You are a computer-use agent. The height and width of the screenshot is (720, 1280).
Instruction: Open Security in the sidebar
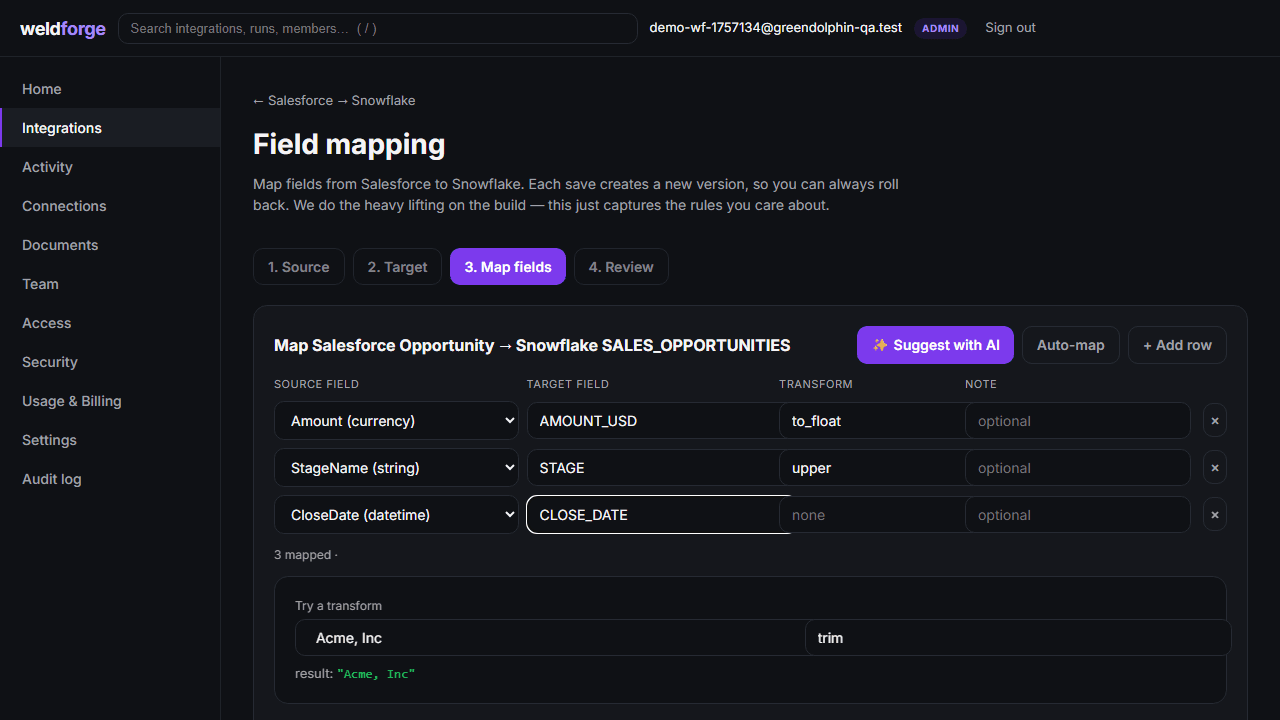coord(110,362)
